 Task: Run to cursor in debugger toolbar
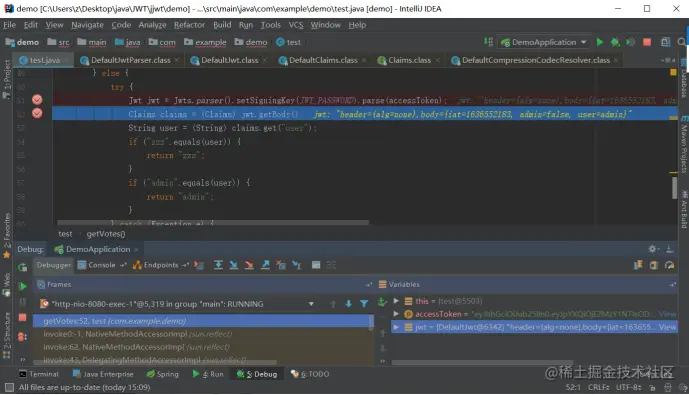(297, 265)
